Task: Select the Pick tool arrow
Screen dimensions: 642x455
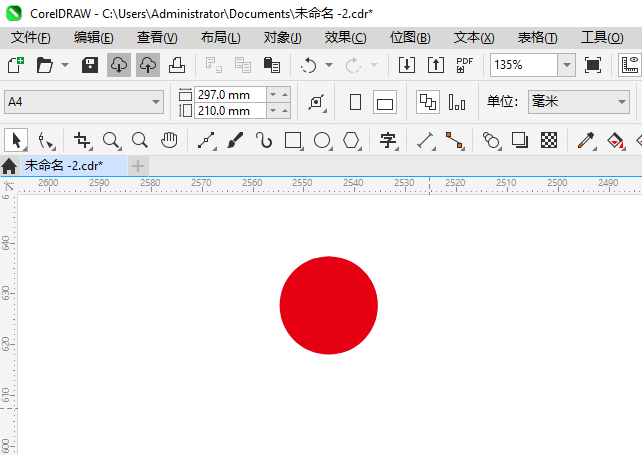Action: [15, 140]
